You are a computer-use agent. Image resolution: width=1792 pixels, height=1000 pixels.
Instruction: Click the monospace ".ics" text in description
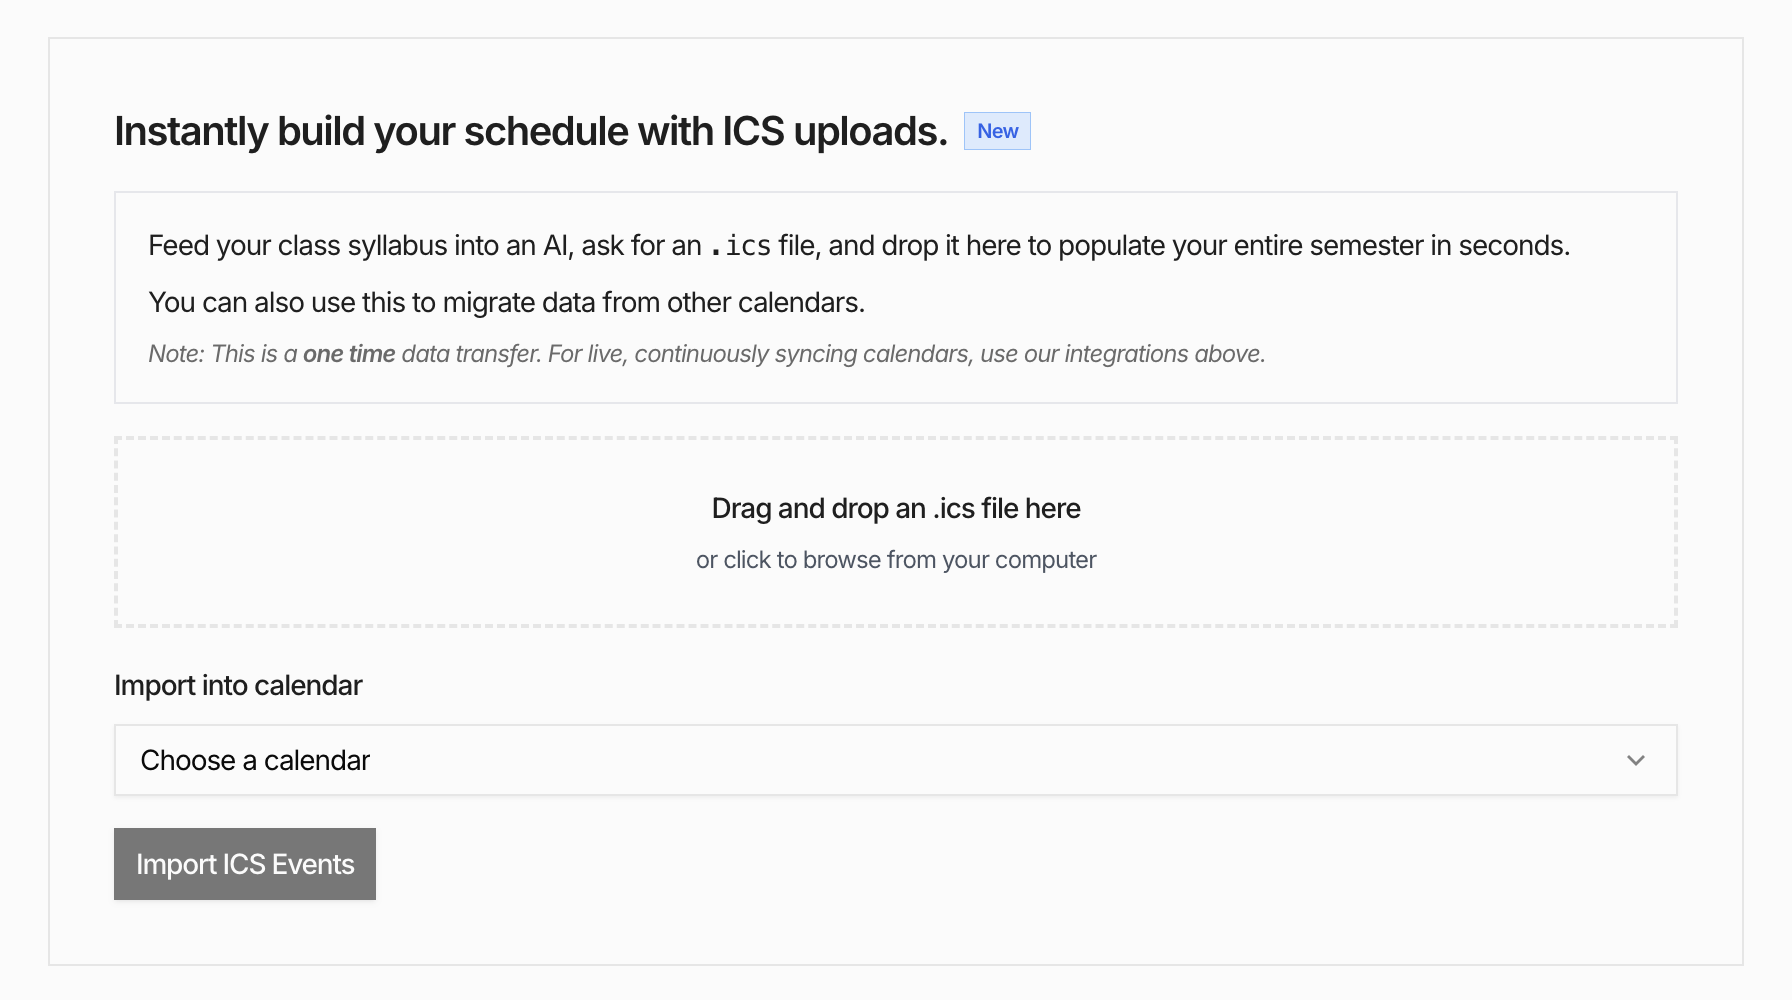(x=740, y=246)
